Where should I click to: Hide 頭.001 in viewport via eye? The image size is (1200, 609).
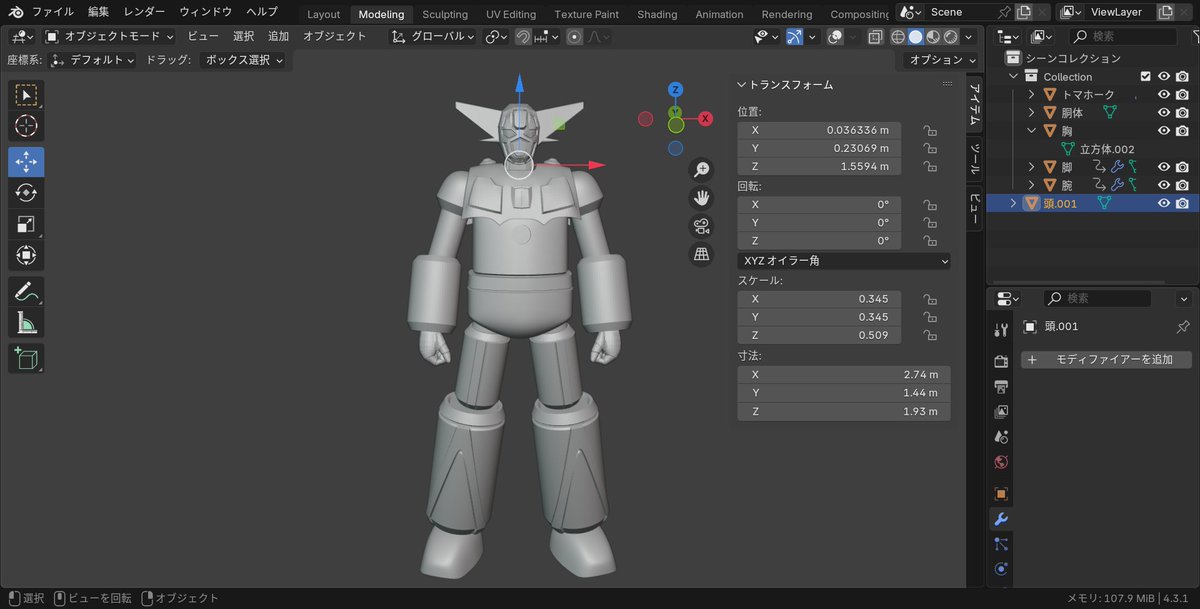1164,203
